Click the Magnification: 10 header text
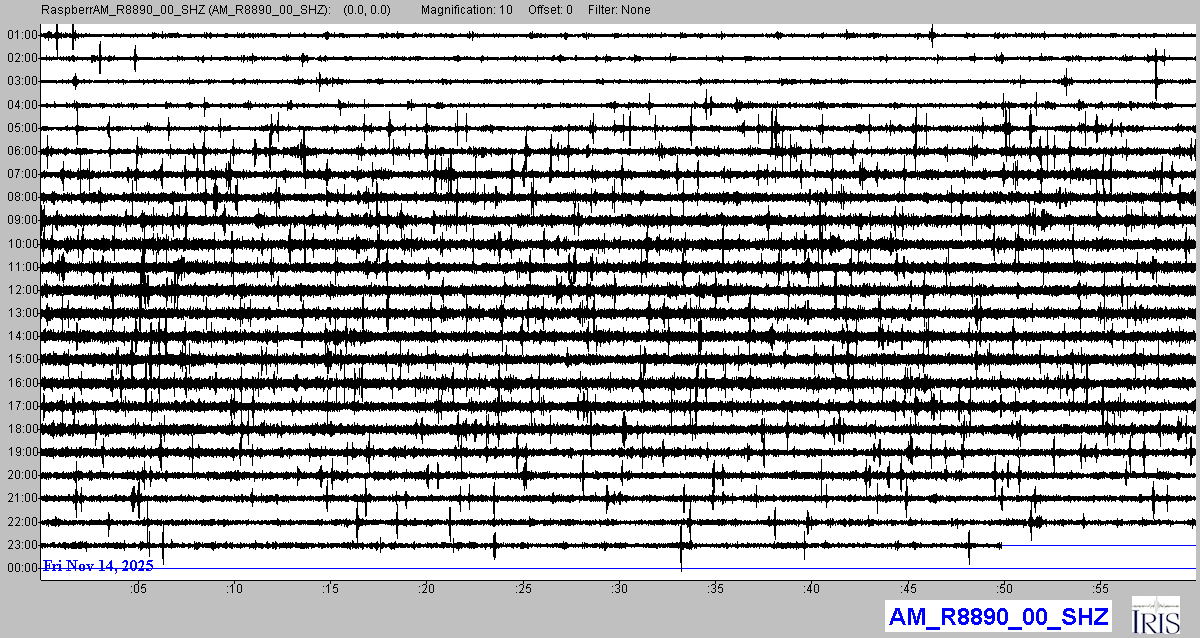This screenshot has width=1200, height=638. [x=467, y=10]
